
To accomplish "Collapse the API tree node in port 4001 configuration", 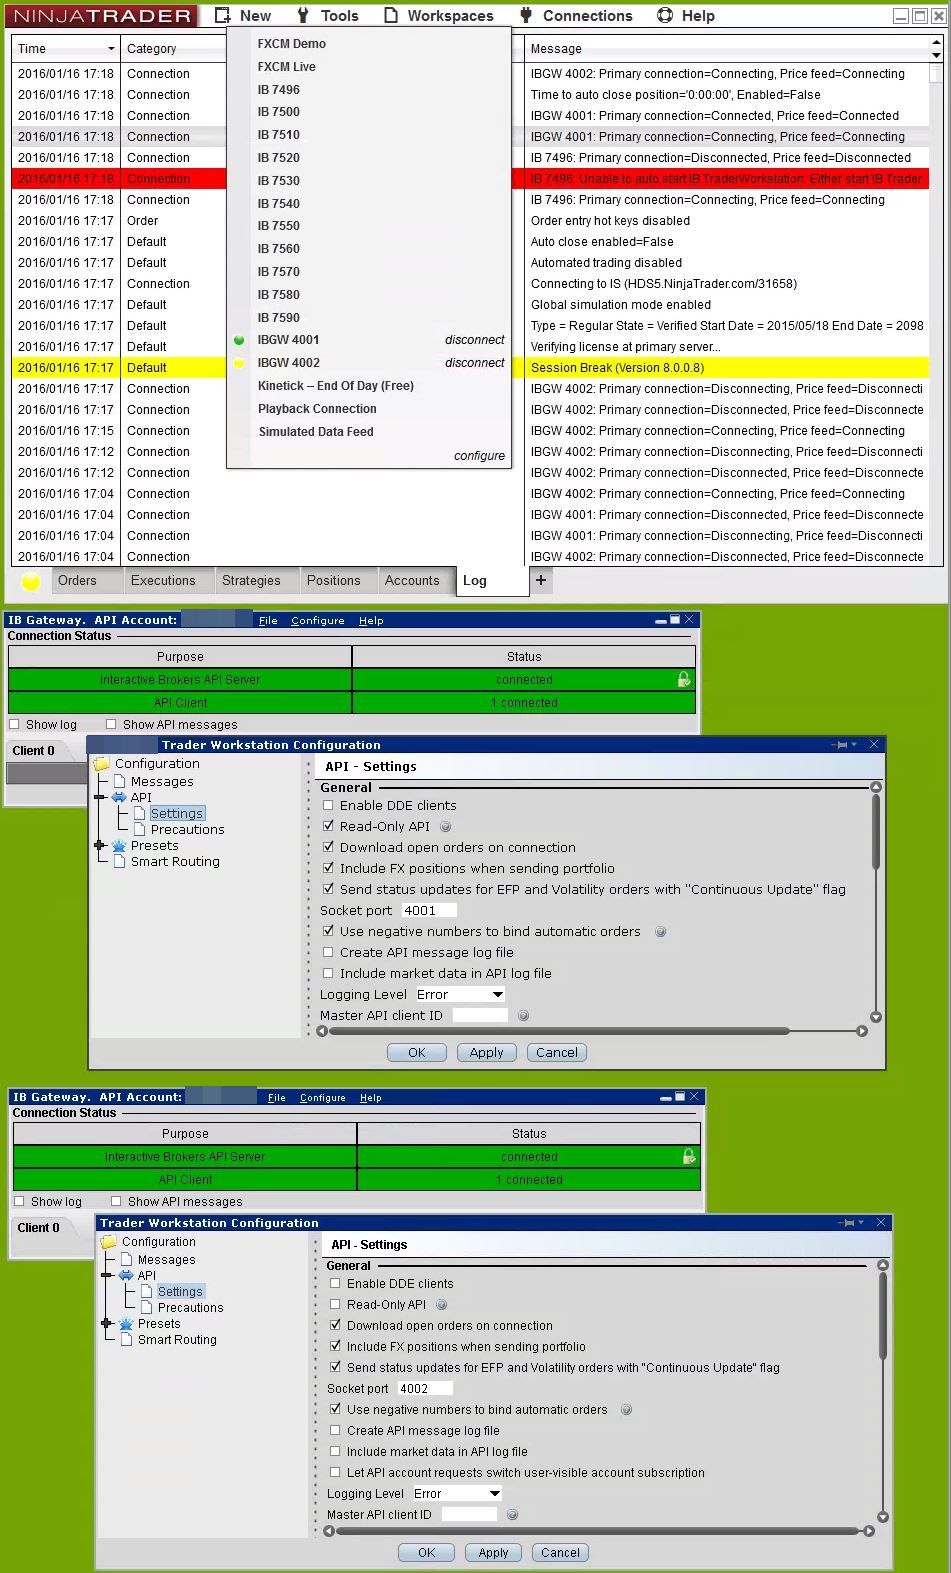I will [x=99, y=798].
